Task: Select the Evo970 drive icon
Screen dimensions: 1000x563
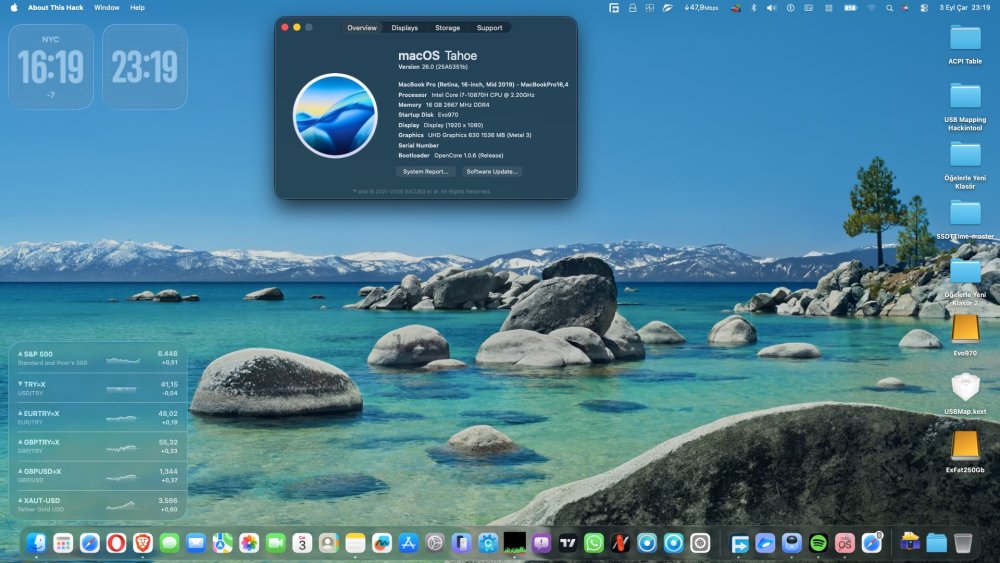Action: (x=965, y=335)
